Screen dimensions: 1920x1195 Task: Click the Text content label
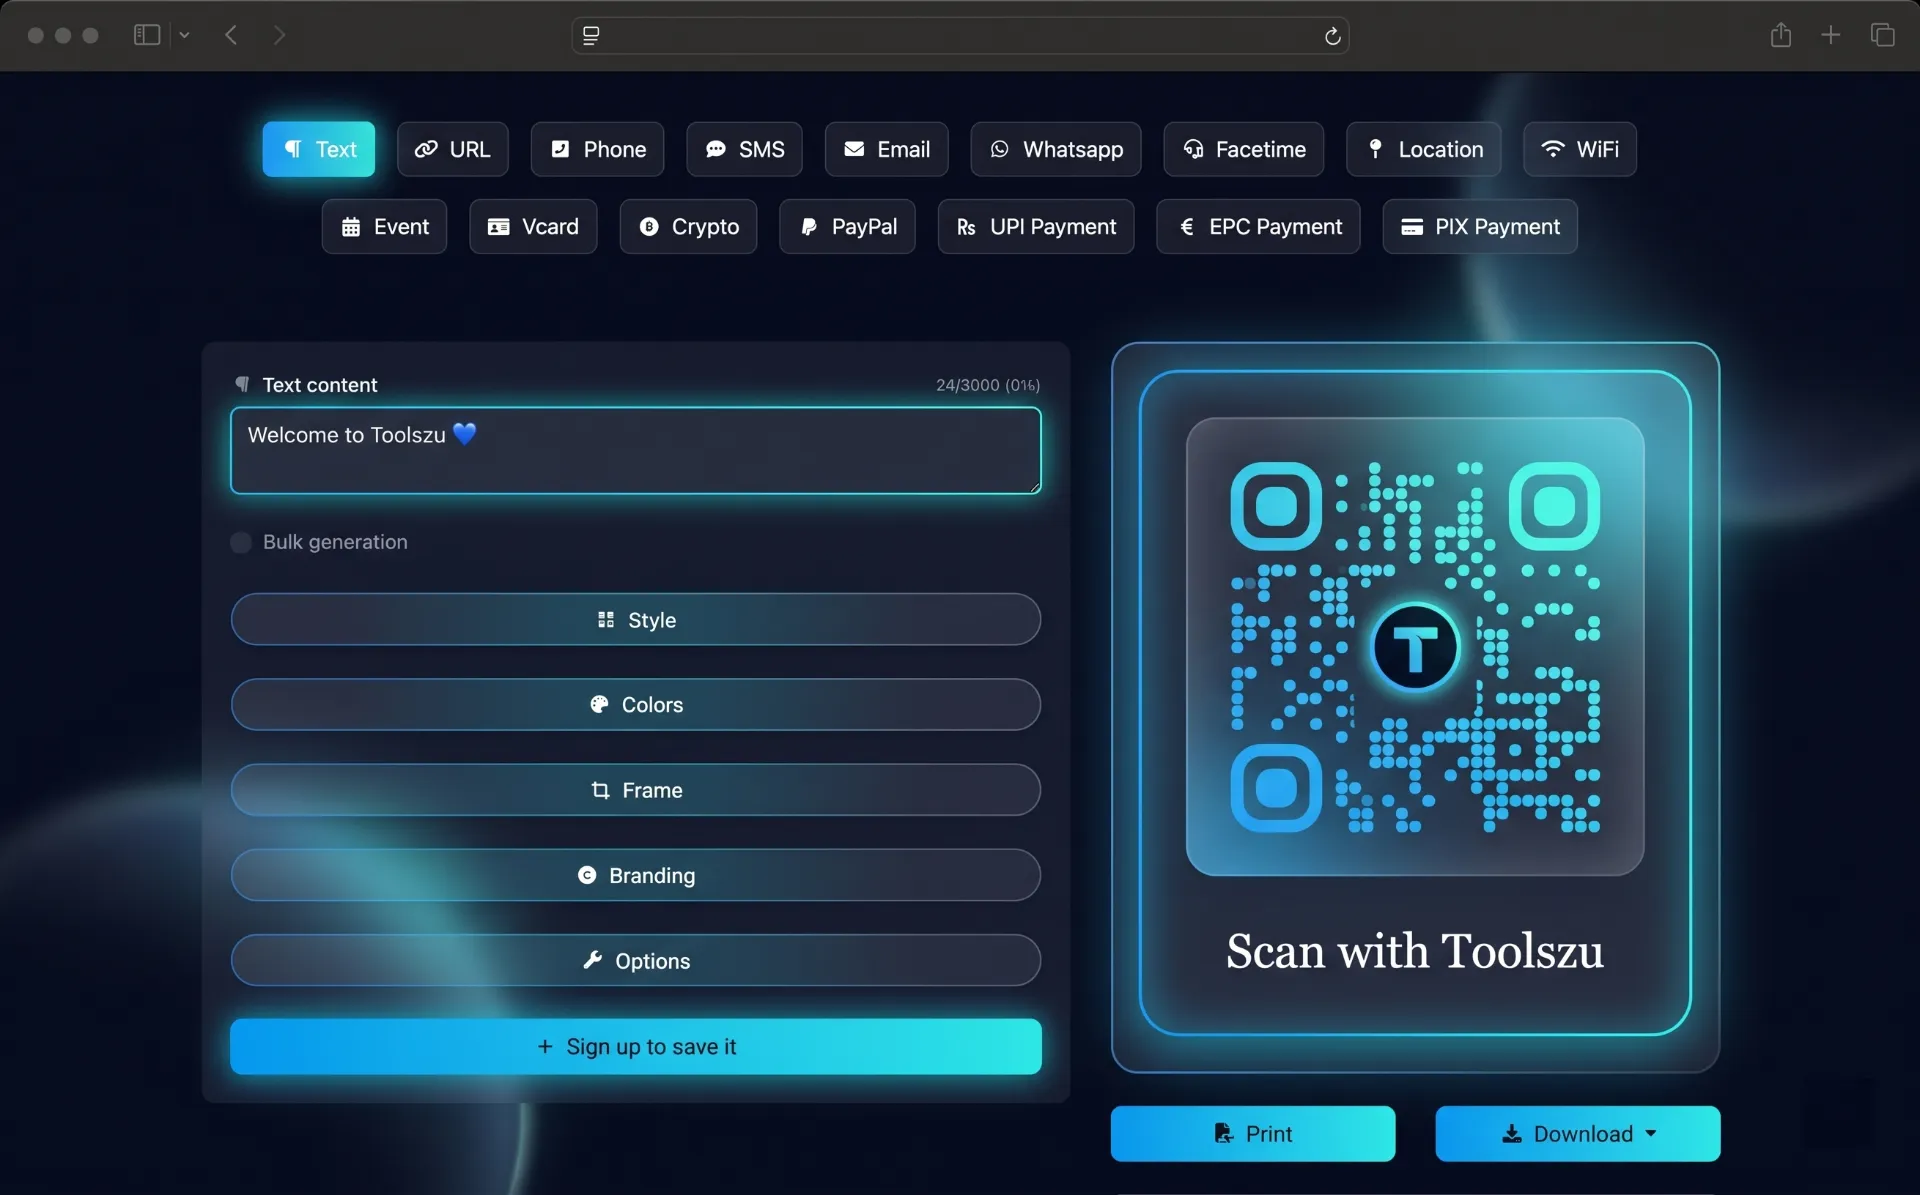pyautogui.click(x=320, y=385)
